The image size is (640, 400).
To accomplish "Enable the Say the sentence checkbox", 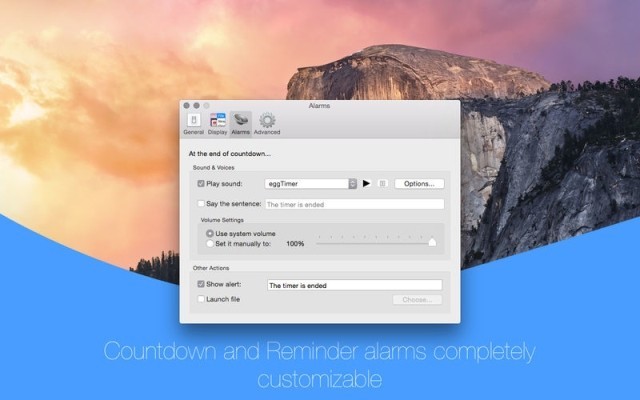I will tap(201, 204).
